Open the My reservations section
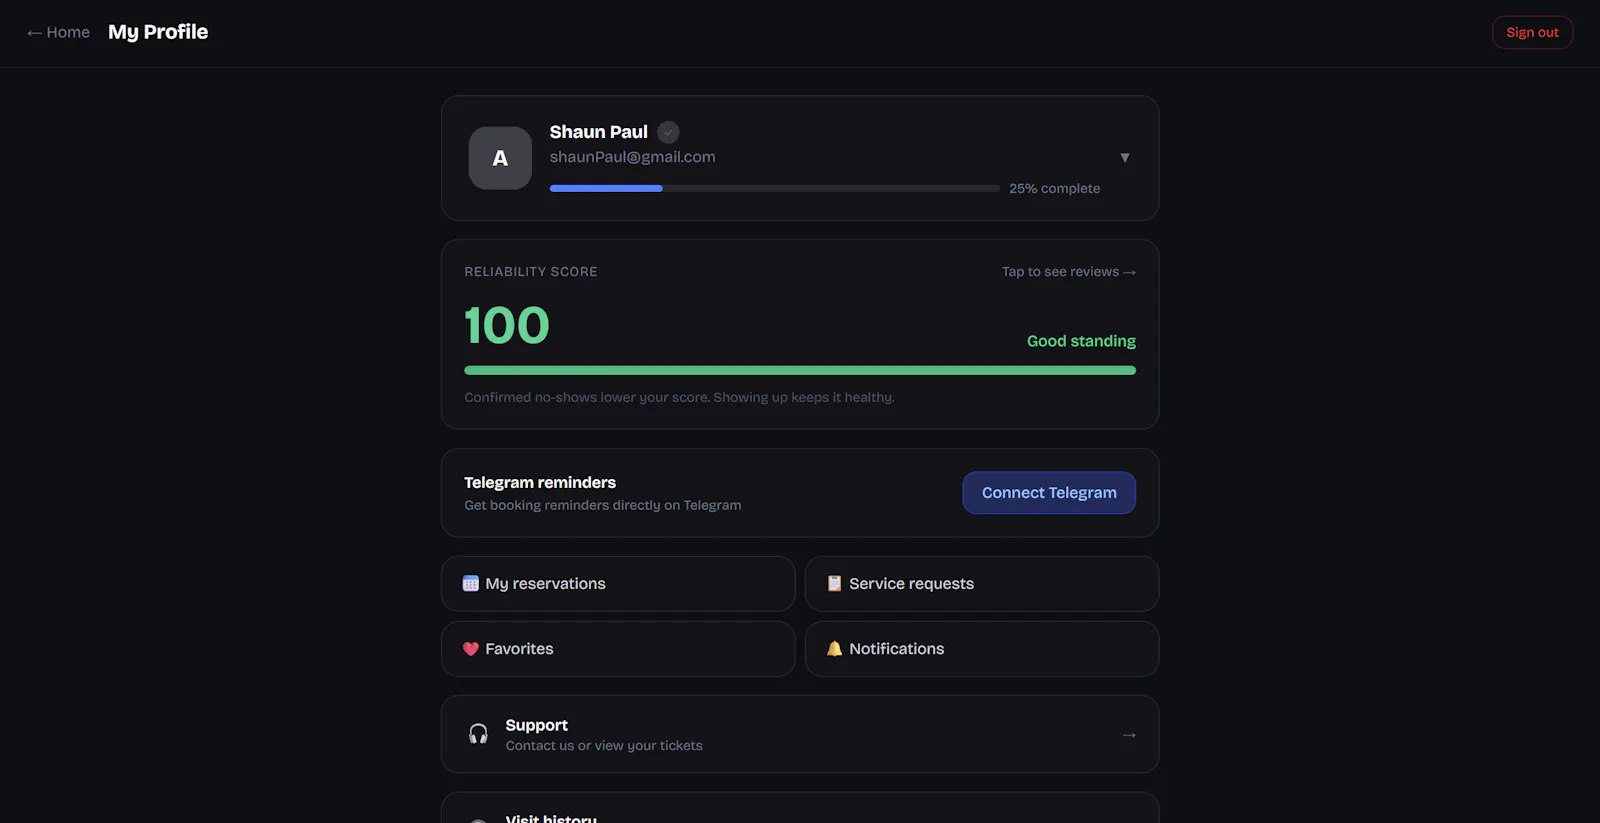 [x=618, y=584]
